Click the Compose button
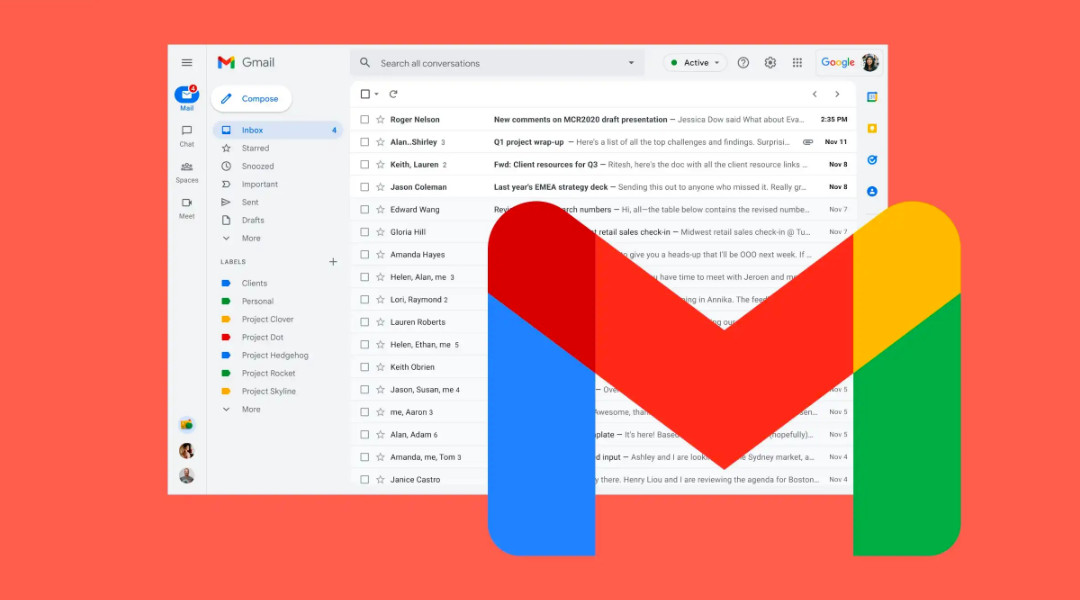Viewport: 1080px width, 600px height. tap(250, 98)
